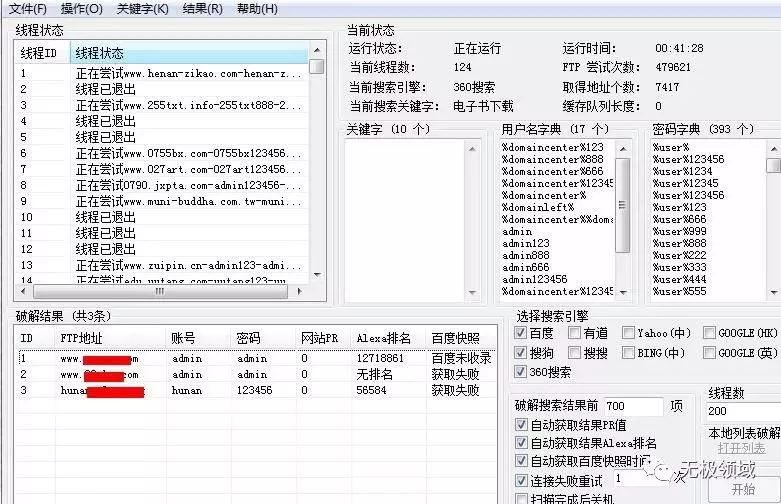Click thread list horizontal scroll-right arrow
This screenshot has height=504, width=781.
[x=299, y=291]
